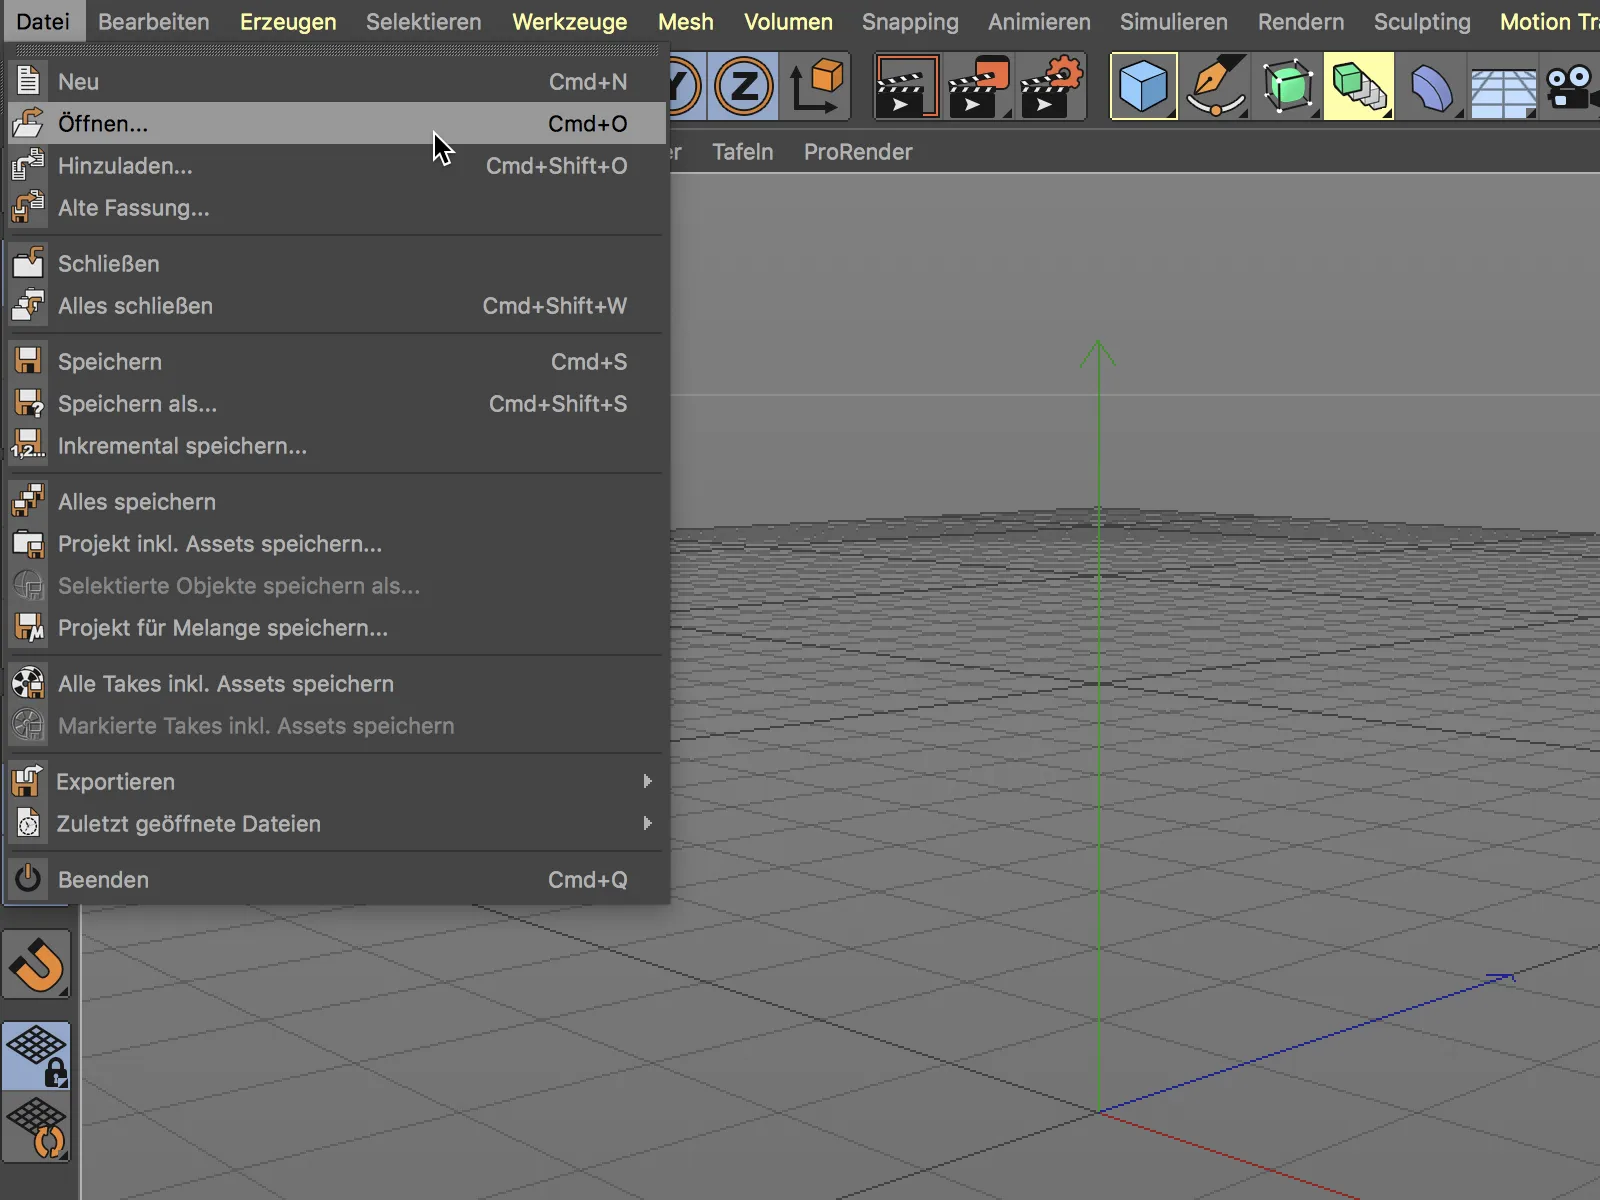Select the purple bevel tool icon
1600x1200 pixels.
(1432, 87)
